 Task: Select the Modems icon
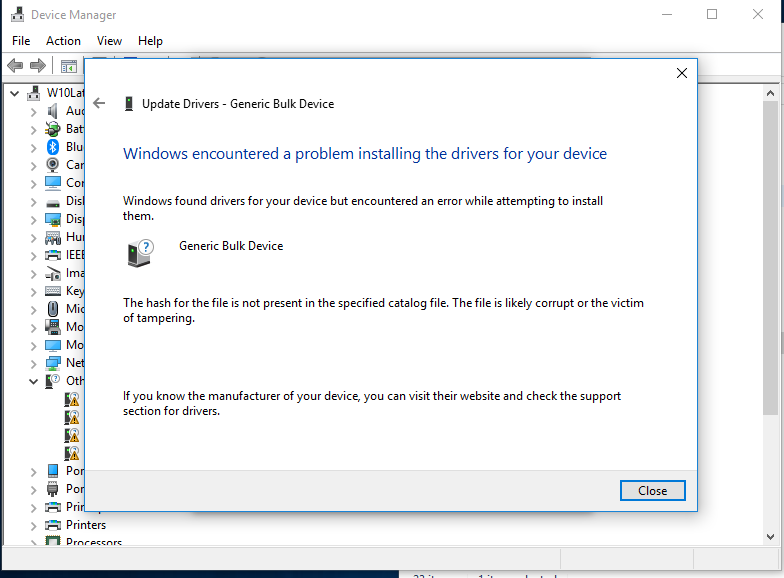pos(52,327)
